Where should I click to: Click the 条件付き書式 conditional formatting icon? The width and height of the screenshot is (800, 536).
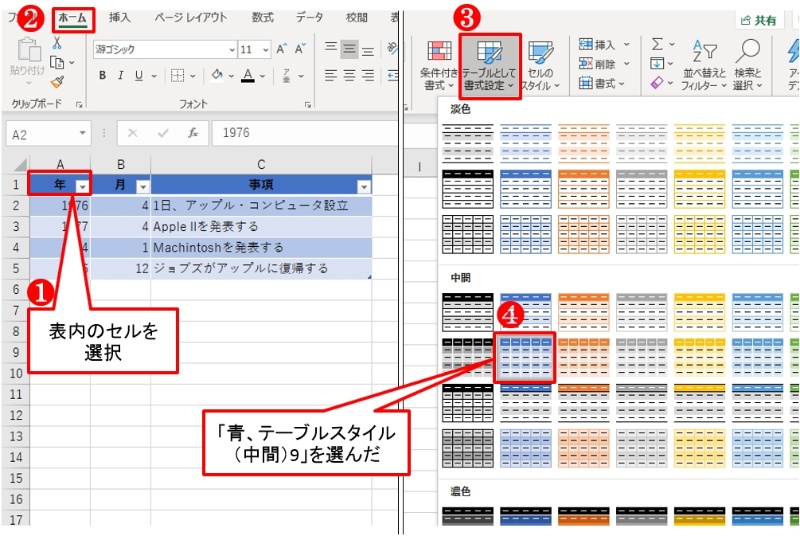438,66
